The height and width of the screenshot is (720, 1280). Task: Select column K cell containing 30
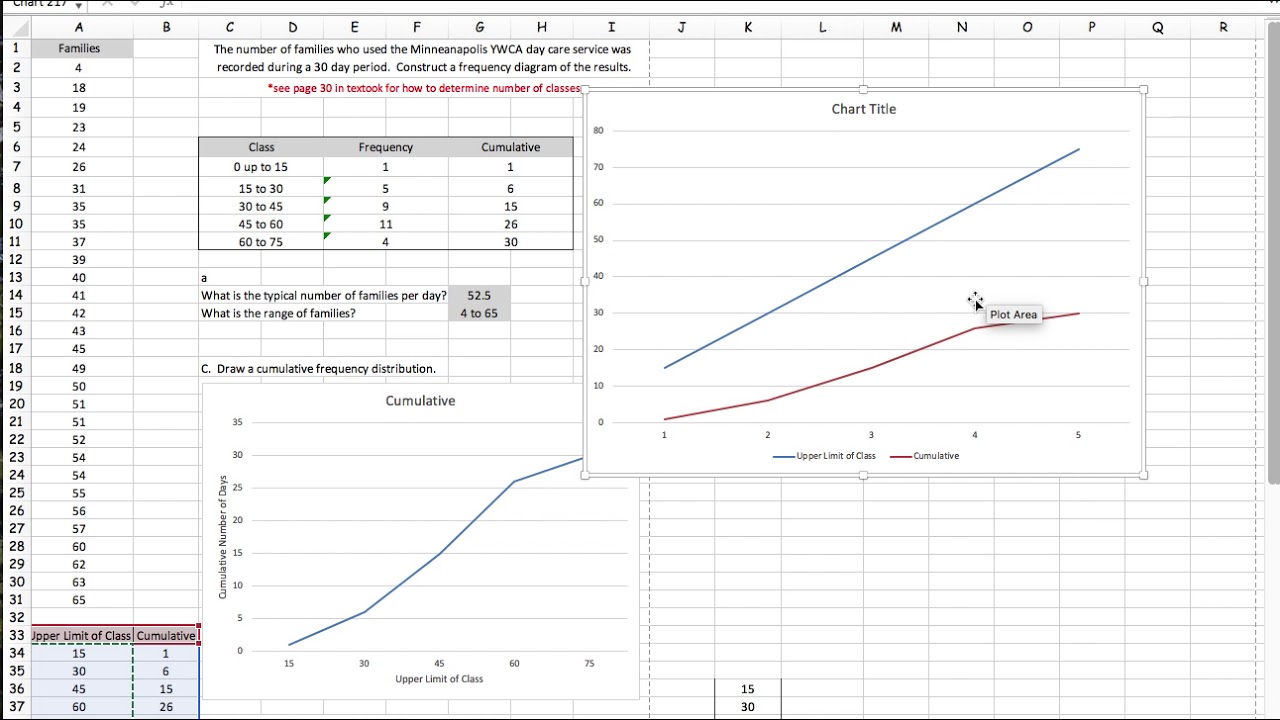(x=748, y=707)
